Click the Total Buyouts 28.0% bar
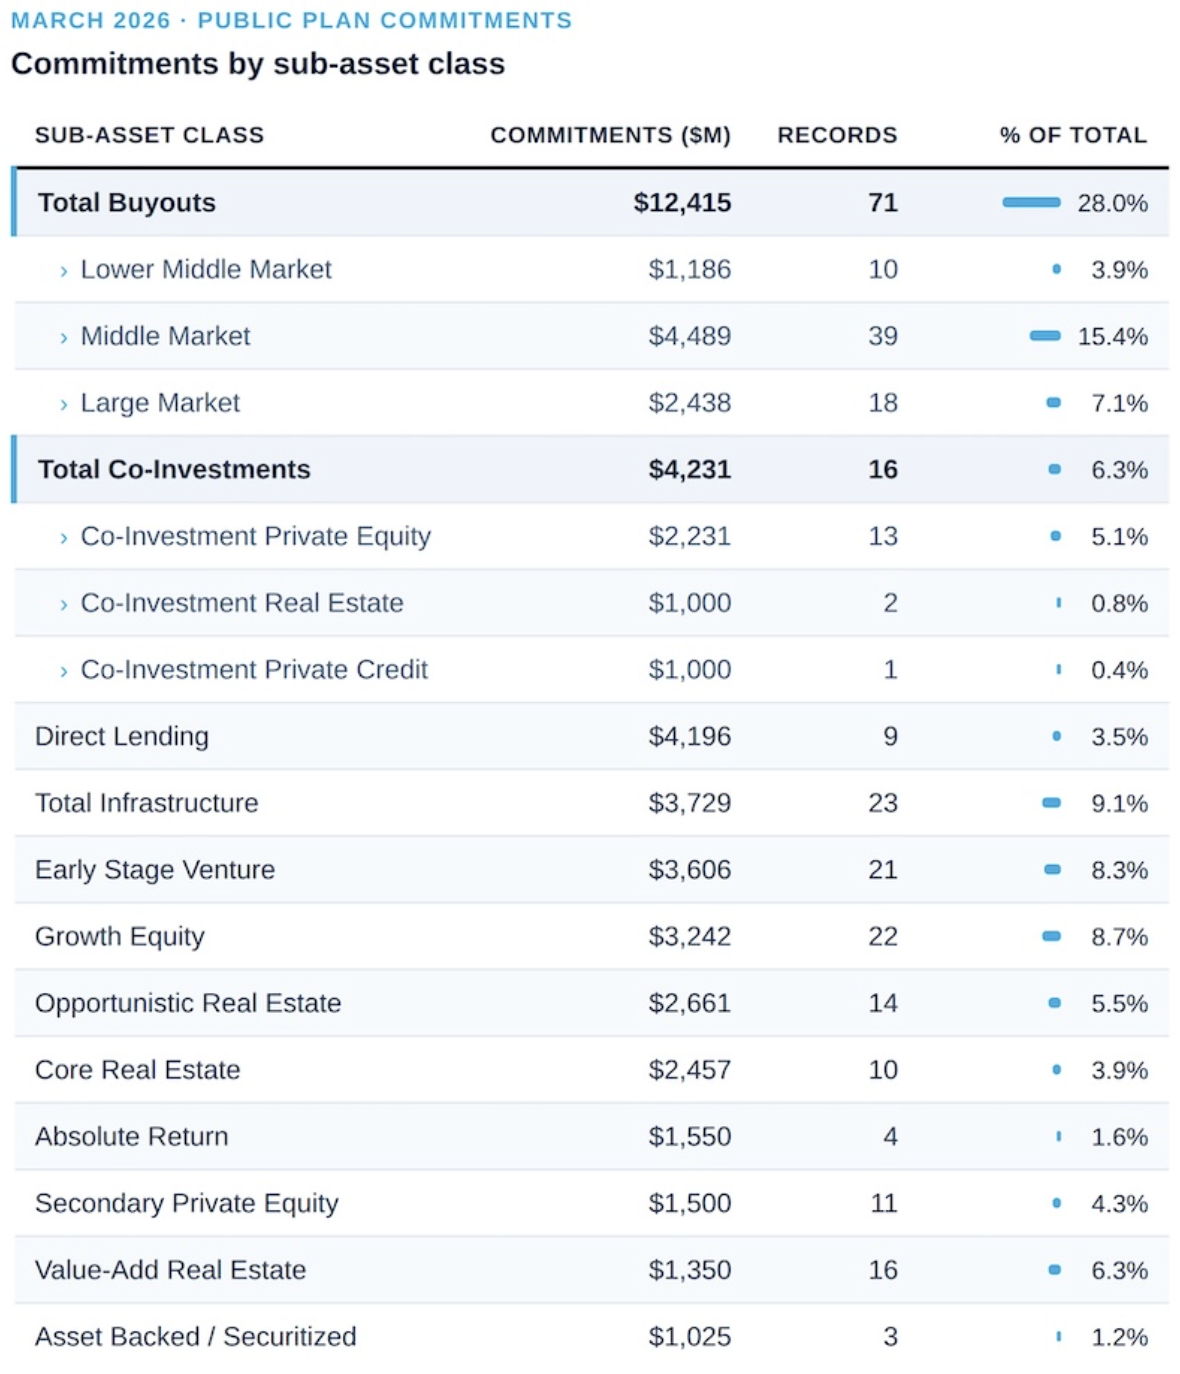This screenshot has width=1180, height=1374. pyautogui.click(x=1031, y=203)
